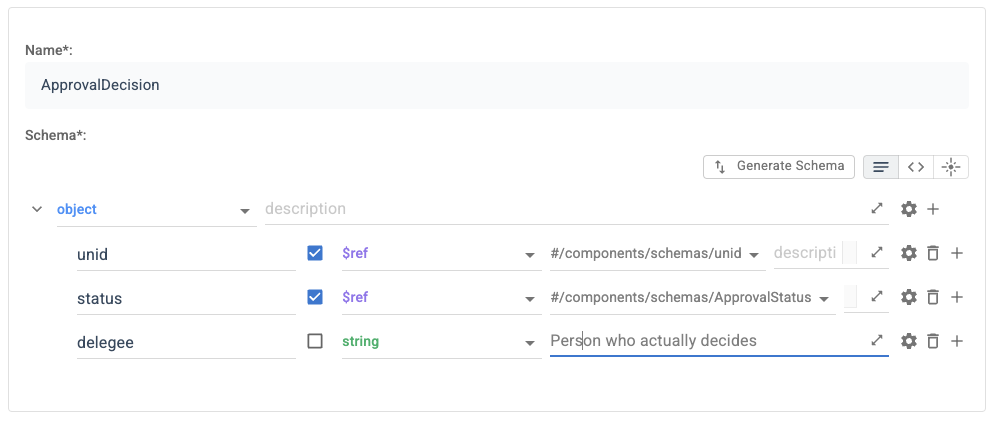Open settings gear for unid property
The image size is (997, 425).
(909, 253)
